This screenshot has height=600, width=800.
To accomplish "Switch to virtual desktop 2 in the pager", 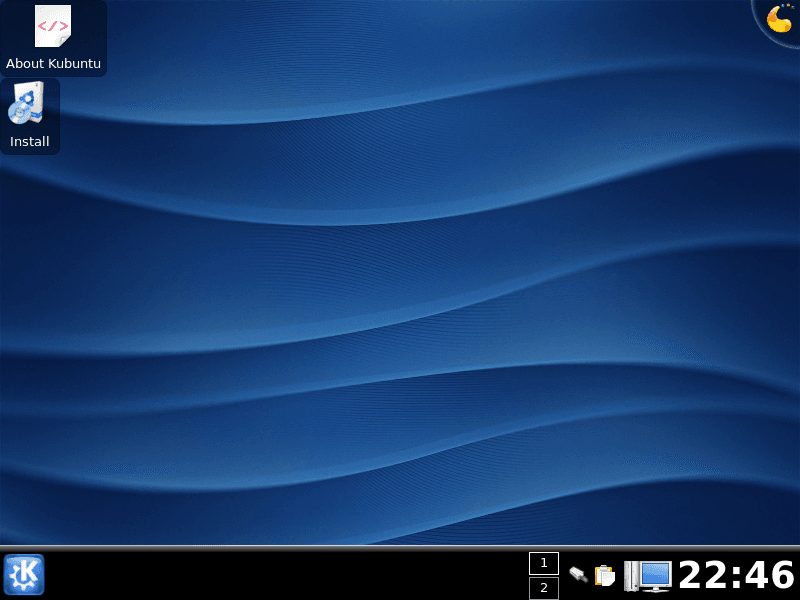I will click(544, 588).
